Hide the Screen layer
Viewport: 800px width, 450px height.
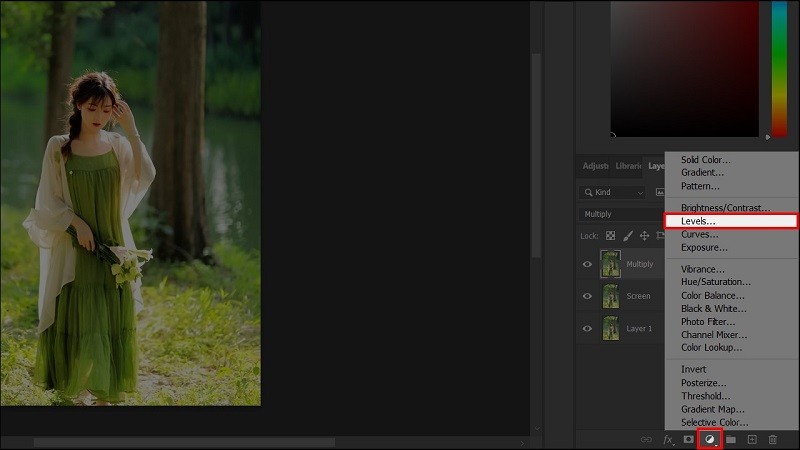(587, 296)
